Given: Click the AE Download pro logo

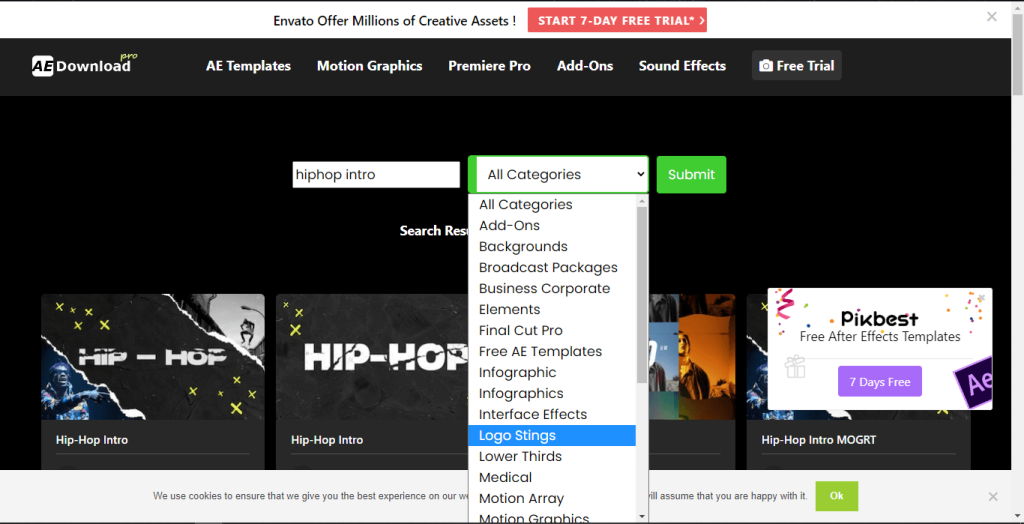Looking at the screenshot, I should coord(84,65).
